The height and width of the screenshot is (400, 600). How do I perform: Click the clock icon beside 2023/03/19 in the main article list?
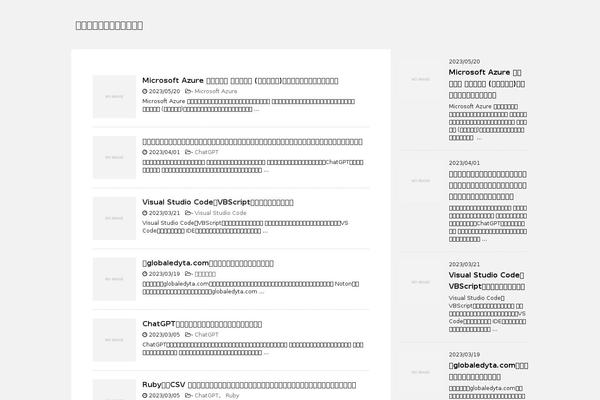145,274
